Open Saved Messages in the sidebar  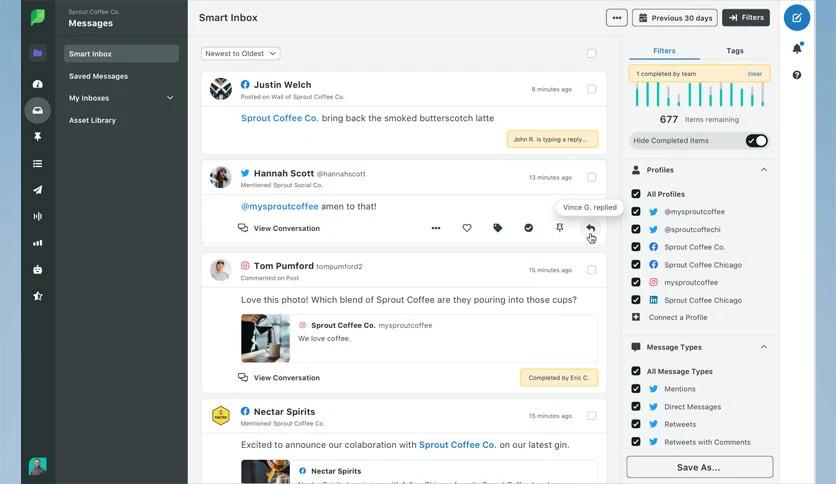pos(98,76)
